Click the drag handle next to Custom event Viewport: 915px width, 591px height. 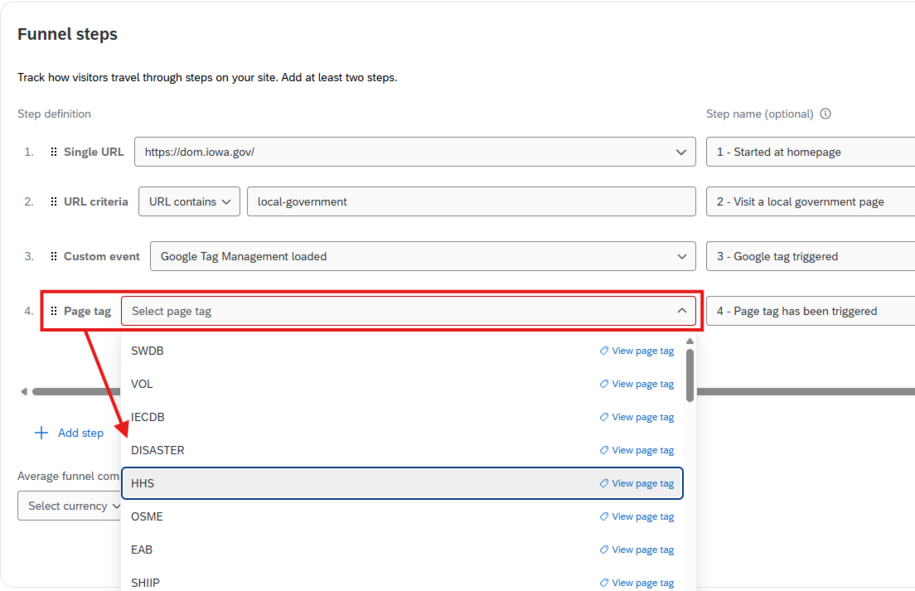pyautogui.click(x=55, y=256)
